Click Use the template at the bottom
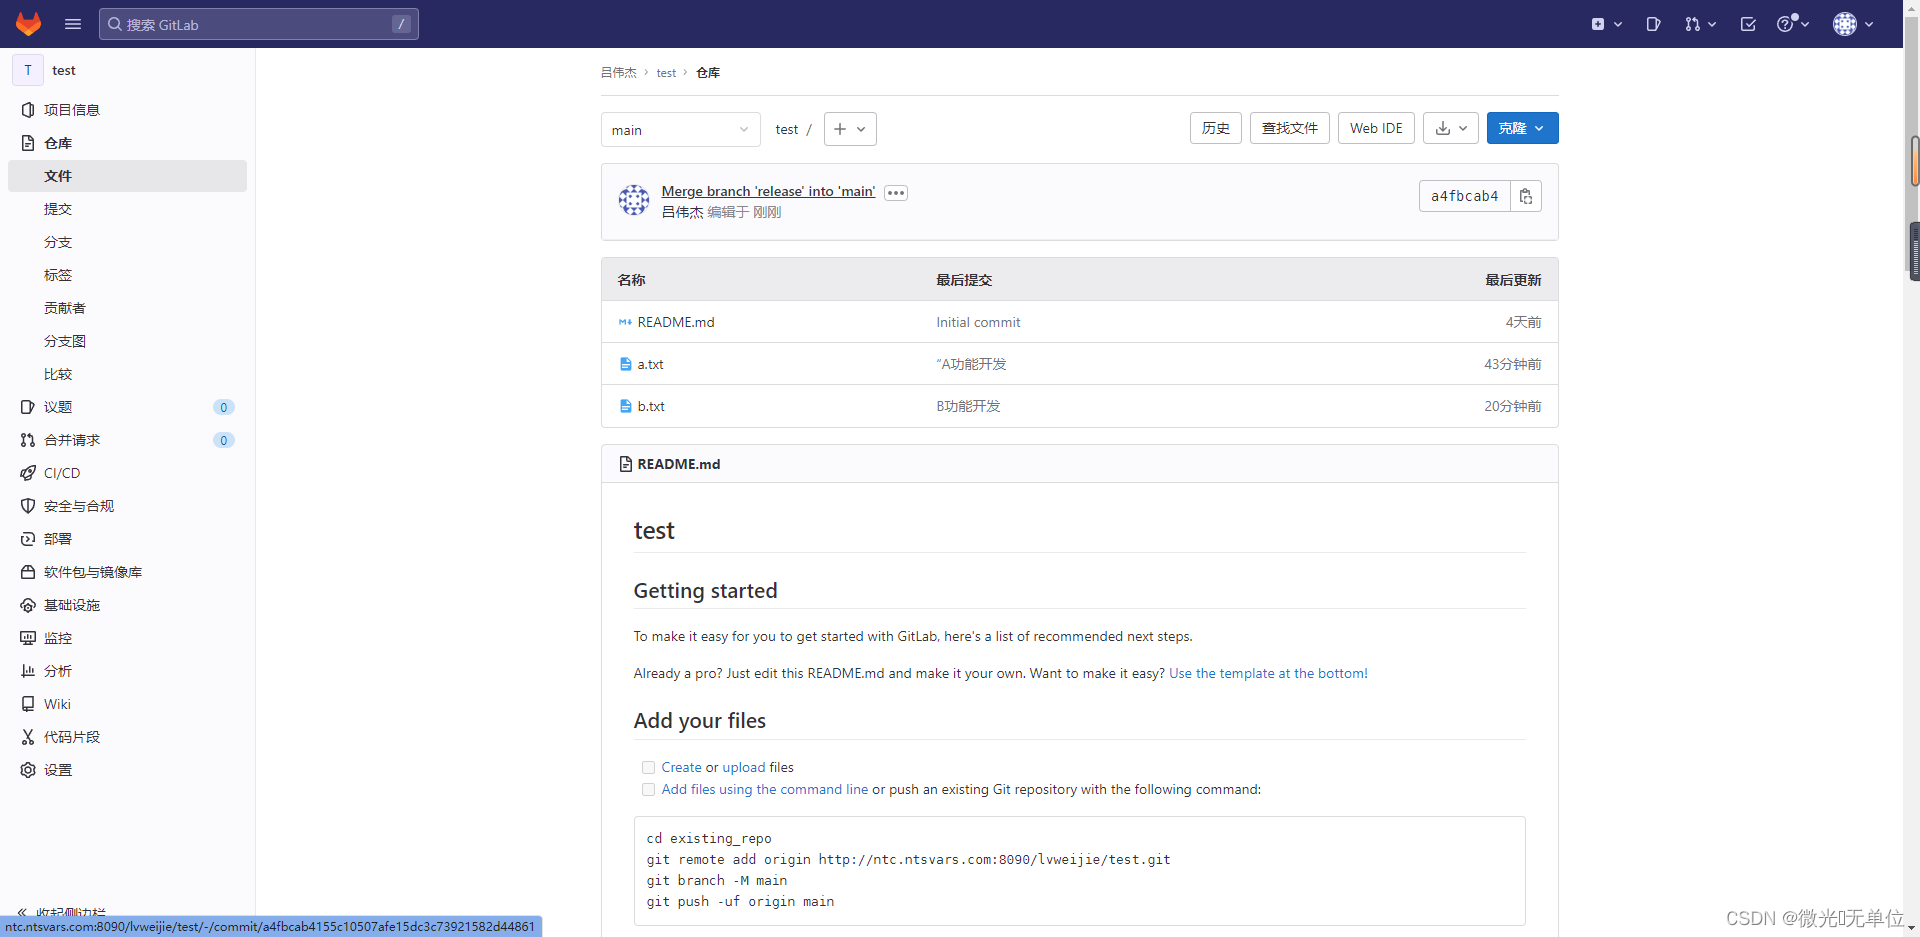 click(x=1268, y=673)
